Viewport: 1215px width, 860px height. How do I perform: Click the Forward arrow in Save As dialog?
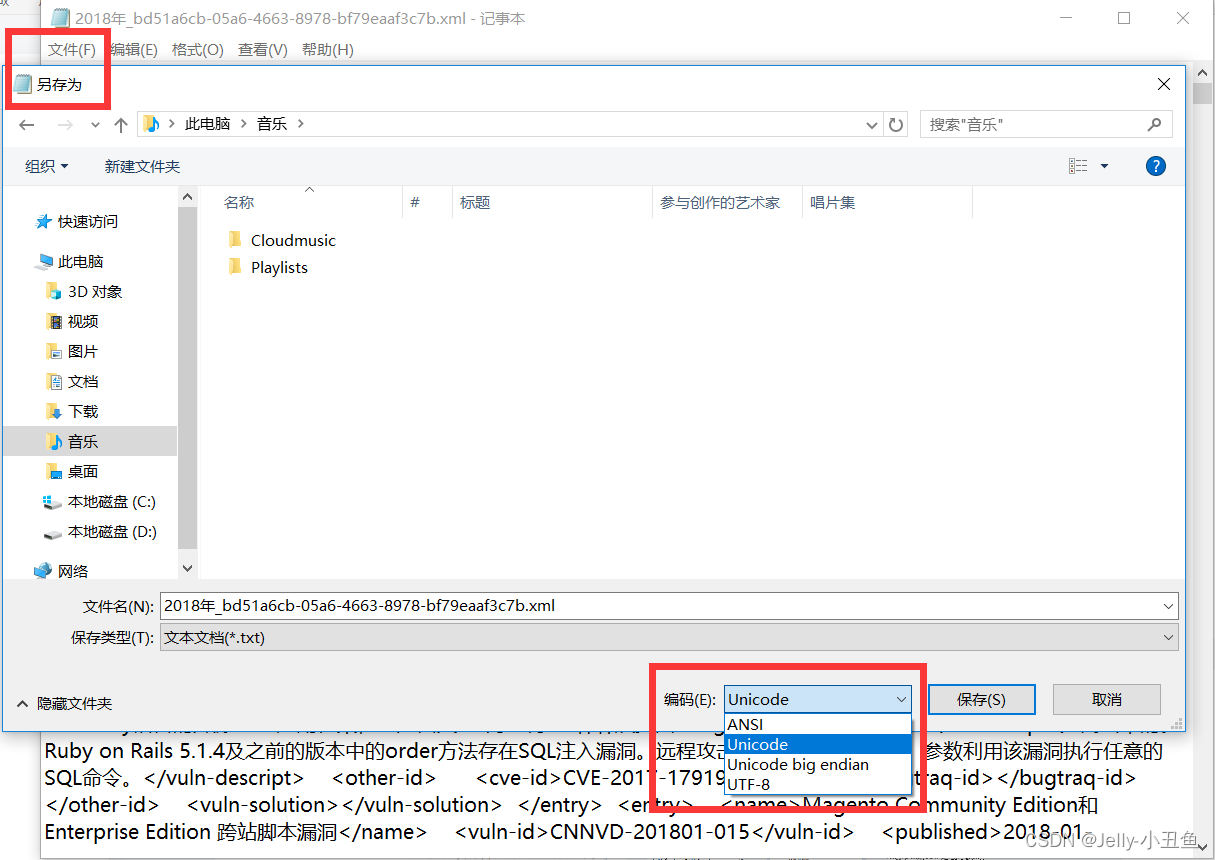click(x=65, y=125)
